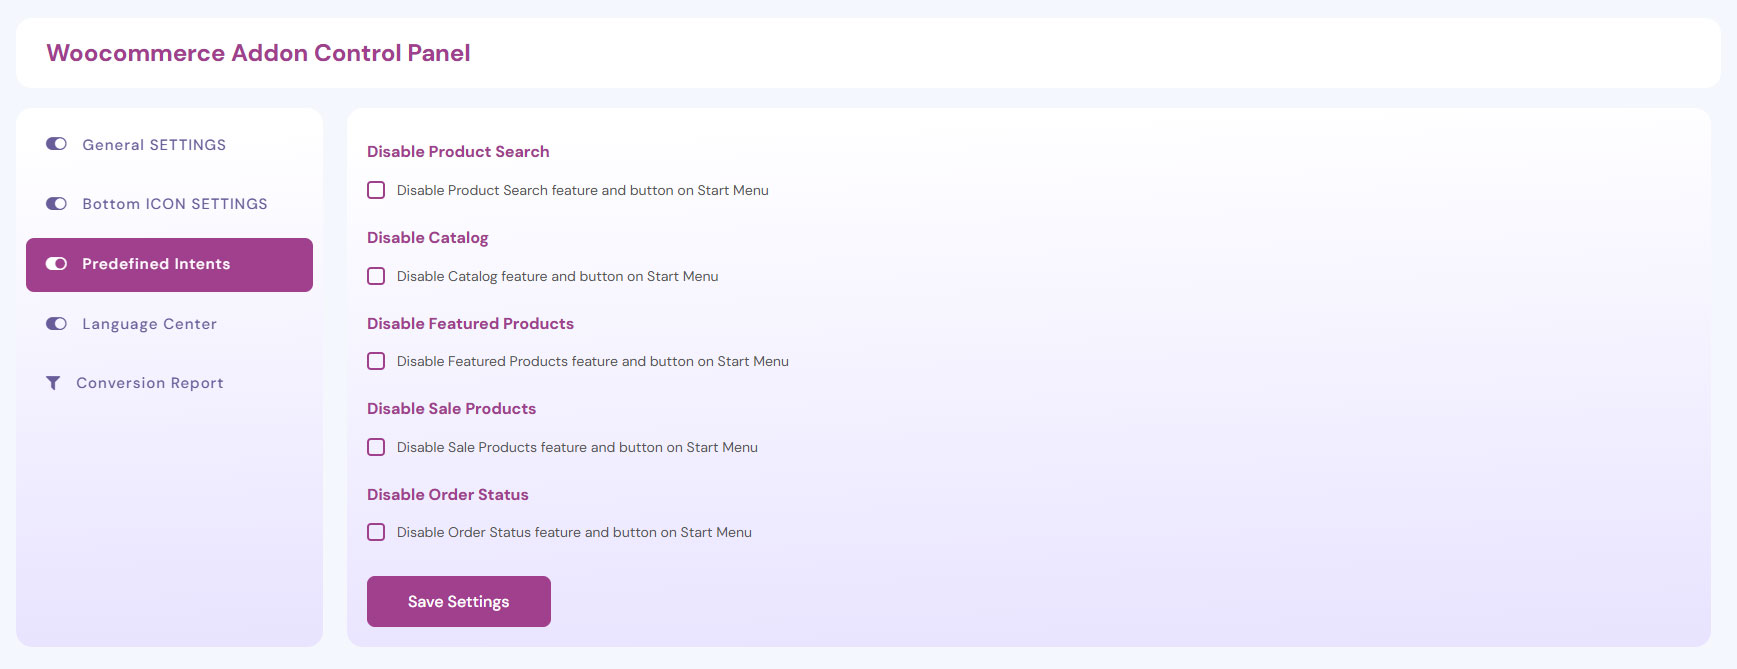
Task: Tick the Disable Product Search checkbox
Action: (x=376, y=190)
